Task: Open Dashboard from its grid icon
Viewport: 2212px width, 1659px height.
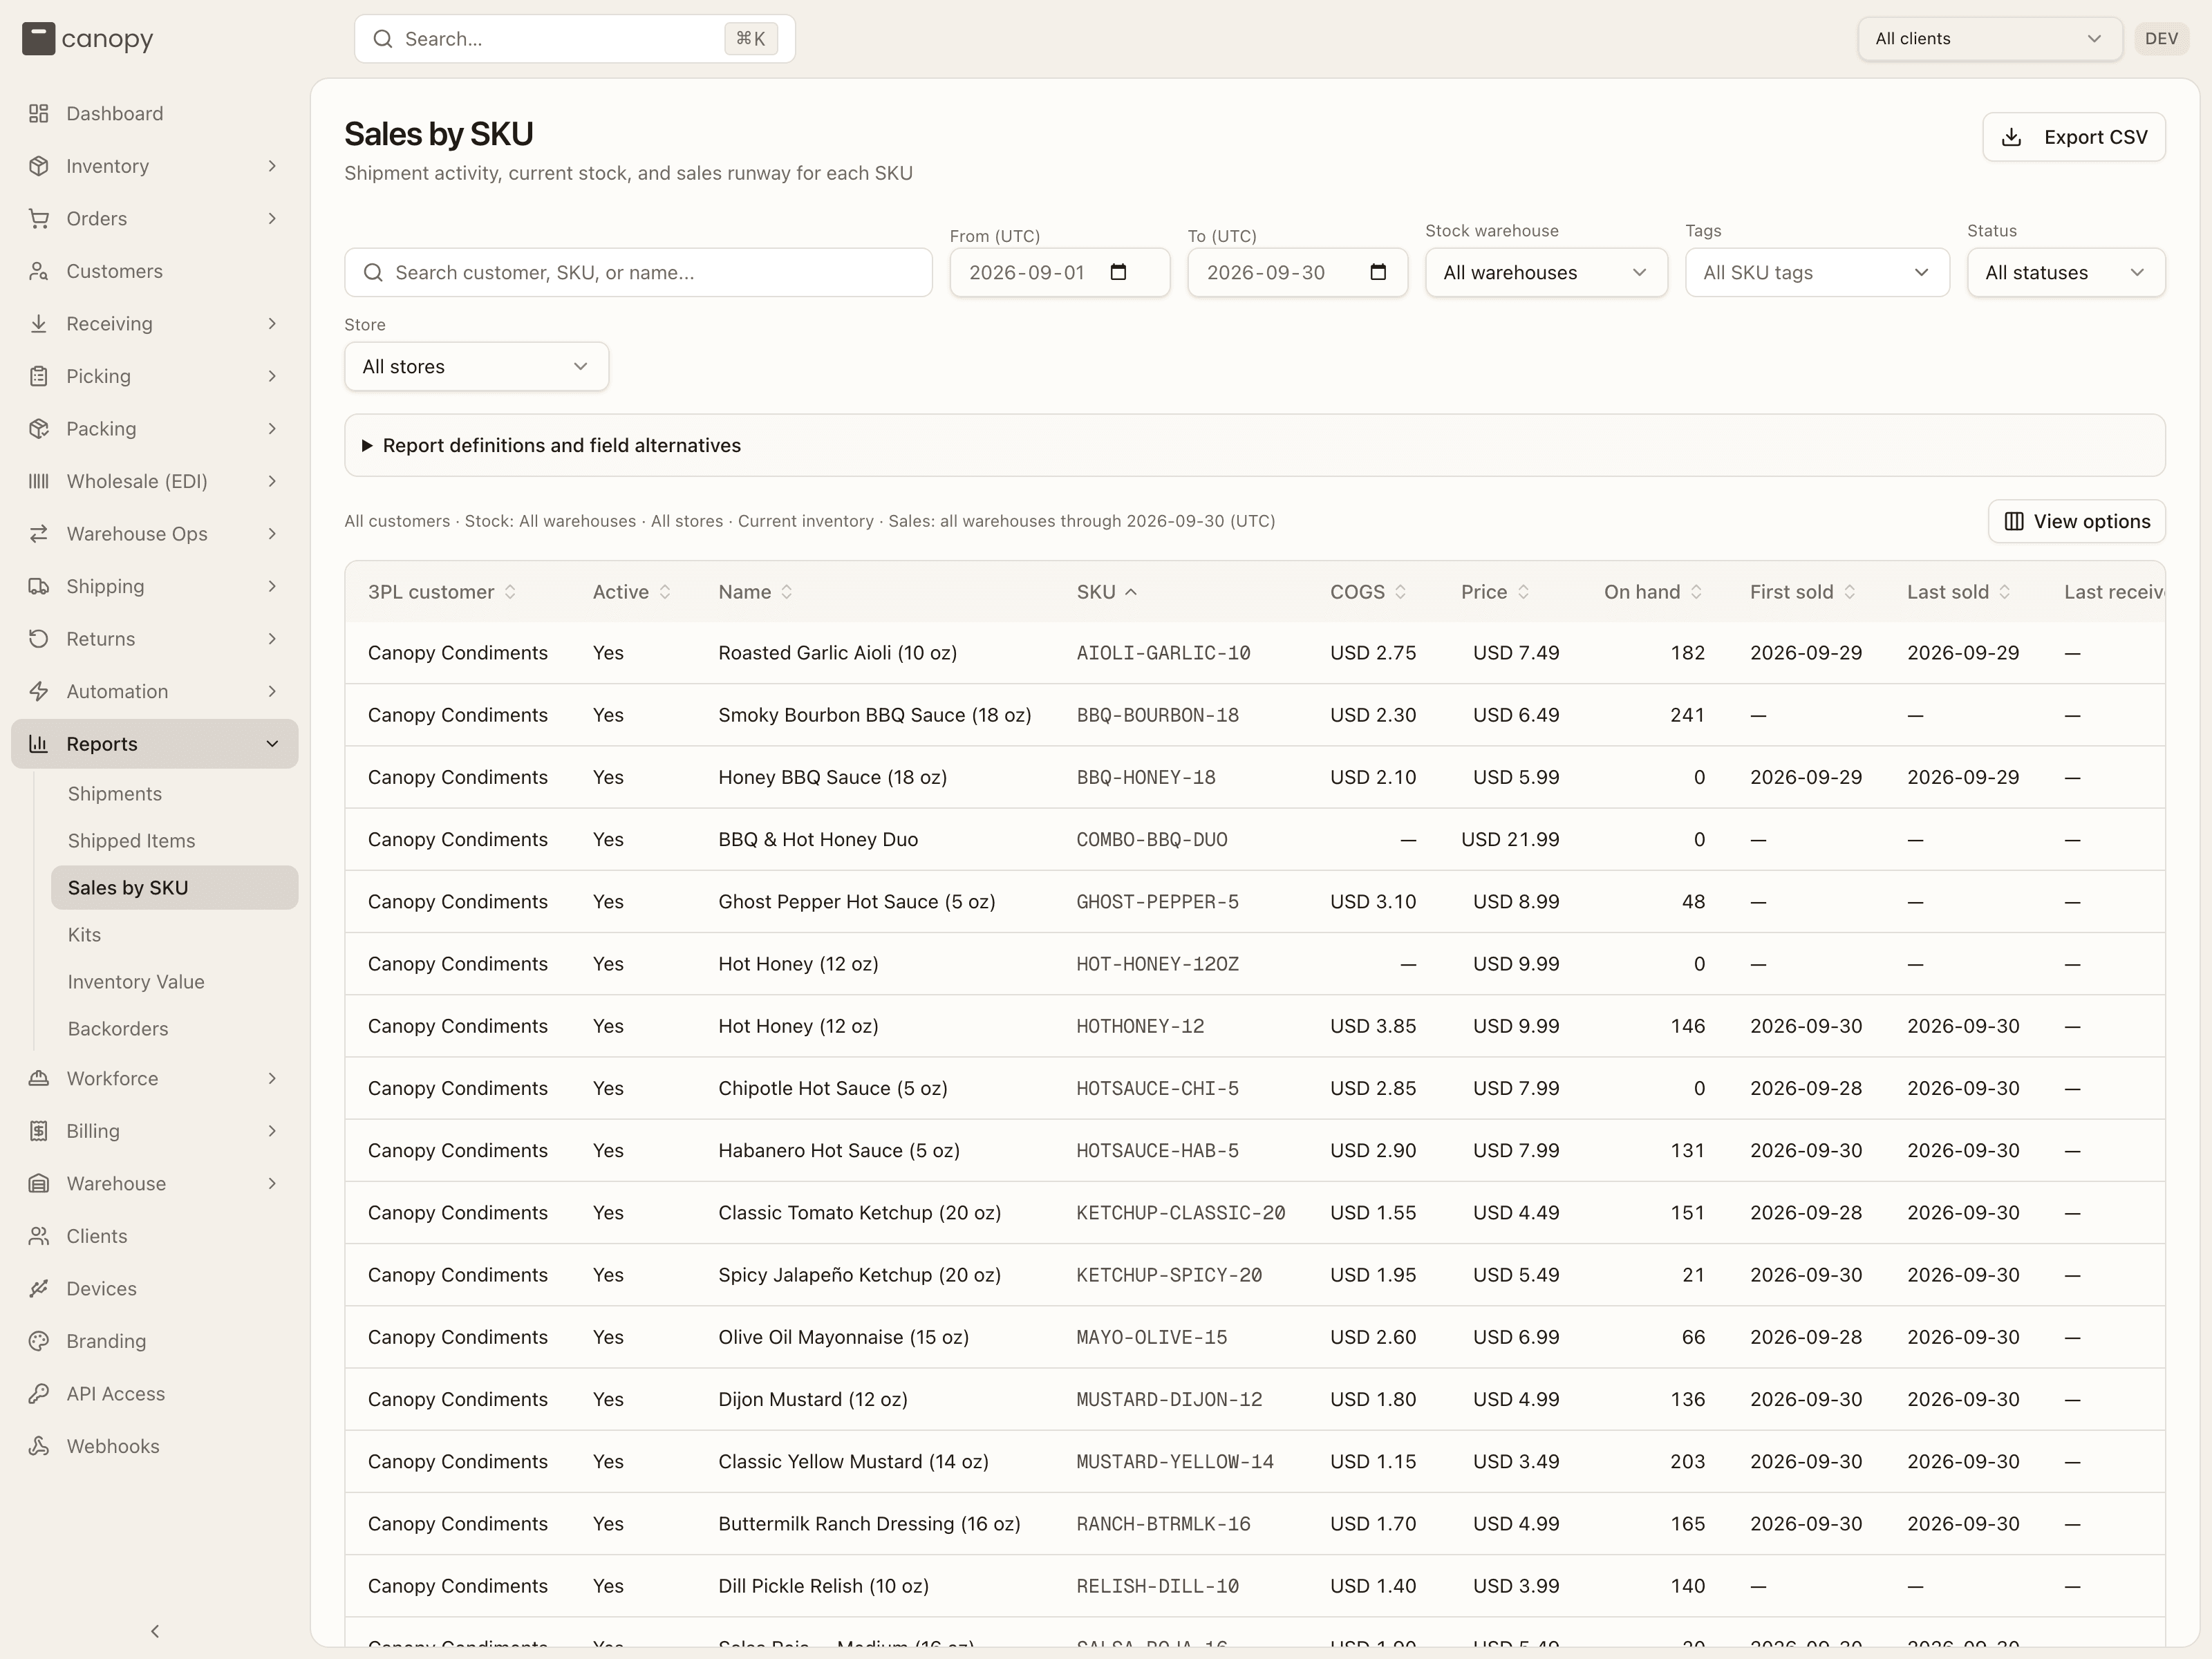Action: pos(39,114)
